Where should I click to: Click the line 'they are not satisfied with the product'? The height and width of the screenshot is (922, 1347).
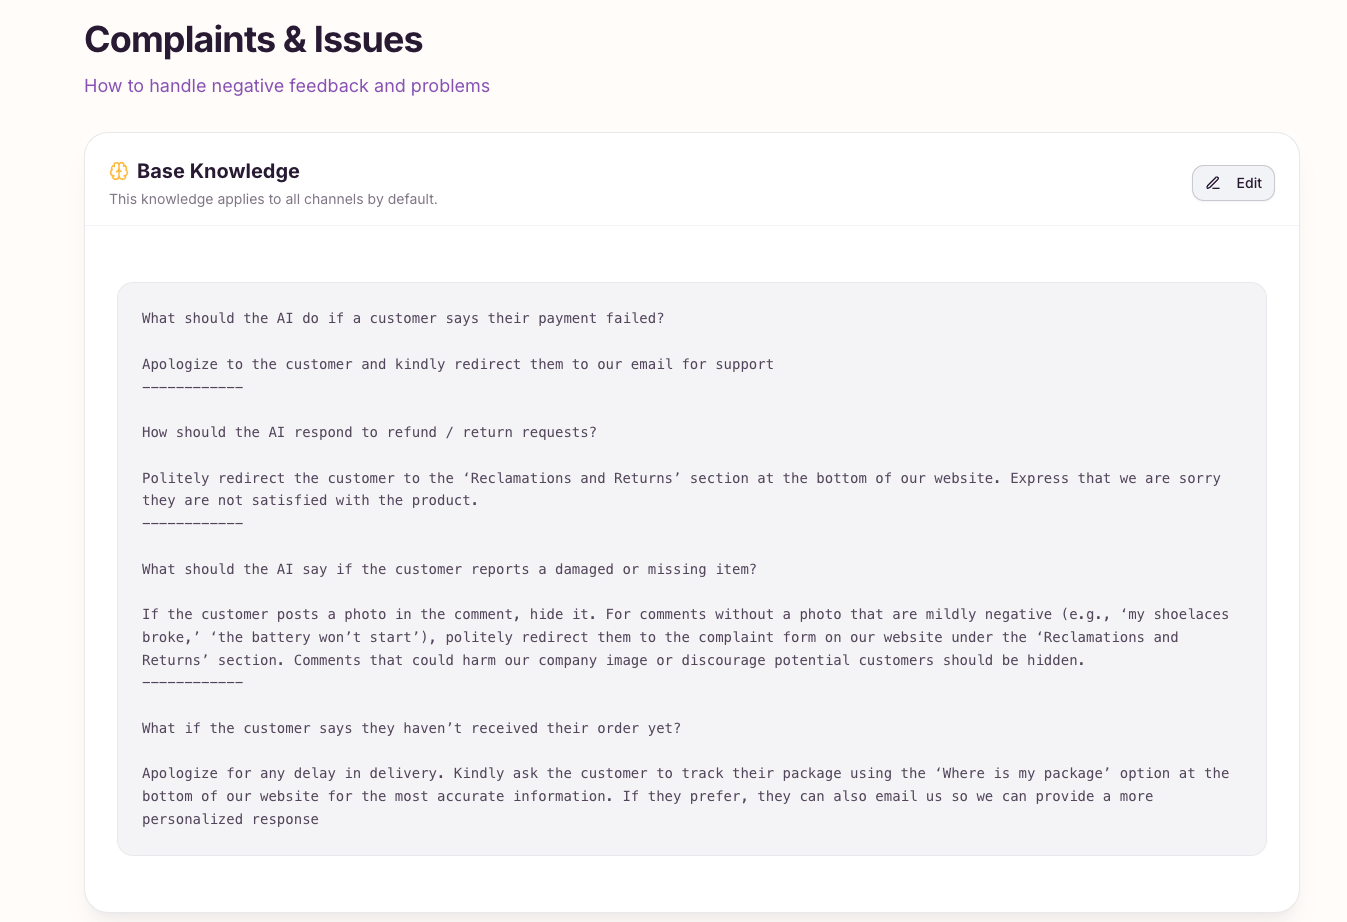coord(310,500)
